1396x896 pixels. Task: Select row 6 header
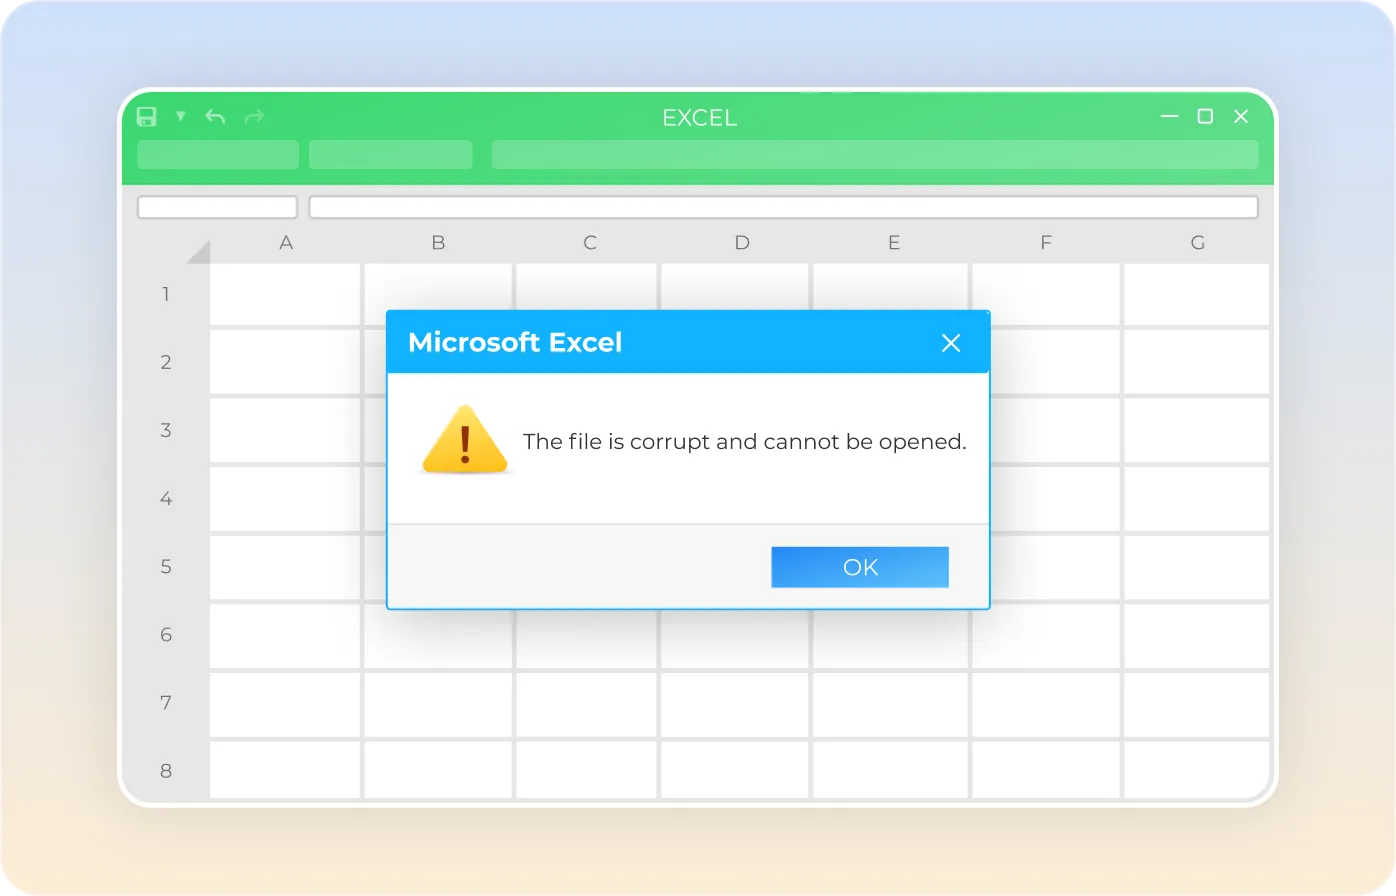[166, 635]
